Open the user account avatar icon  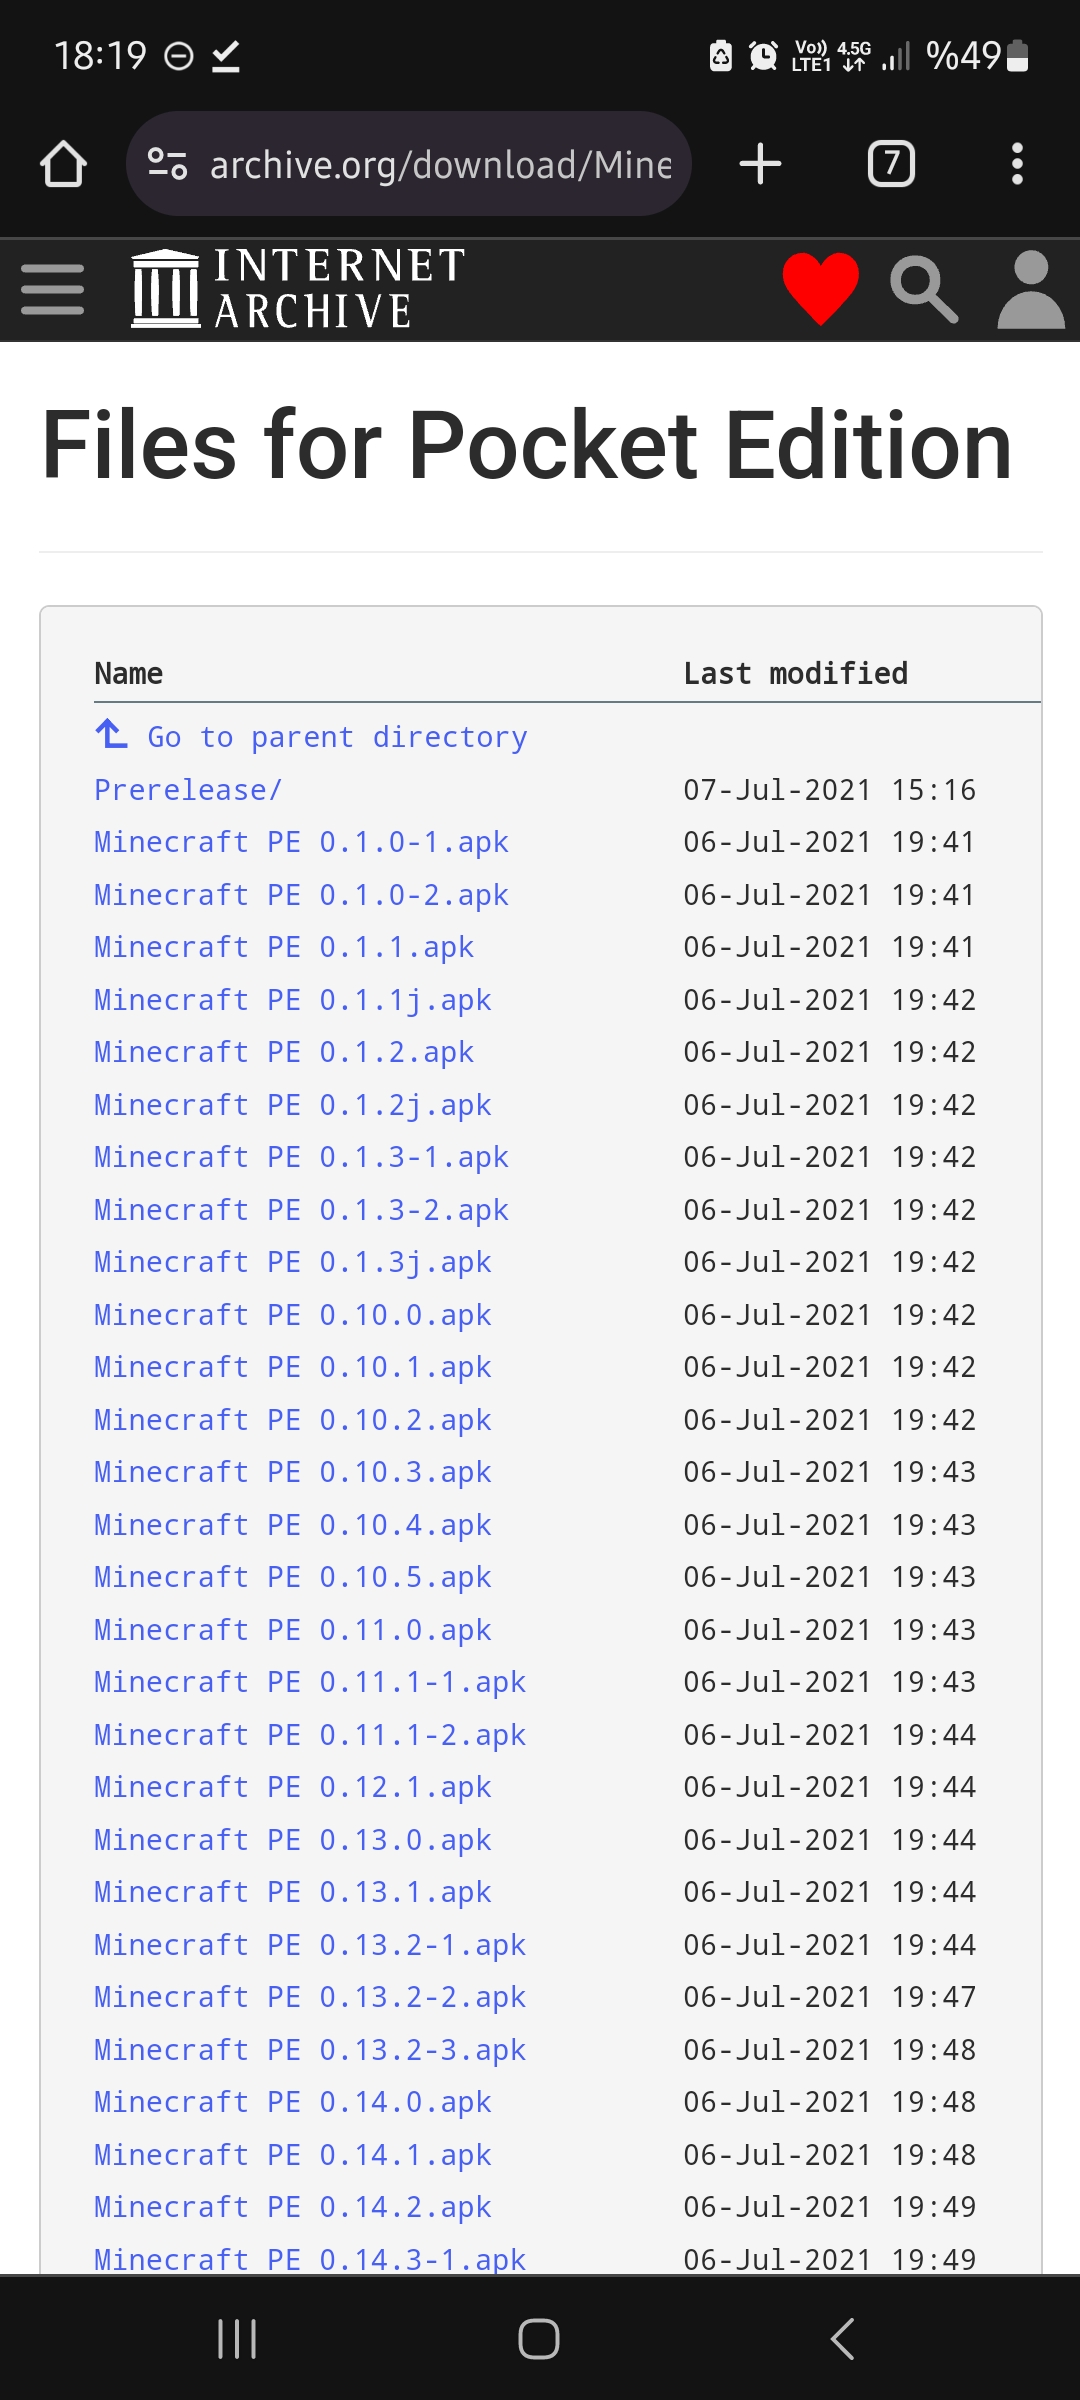click(1030, 289)
